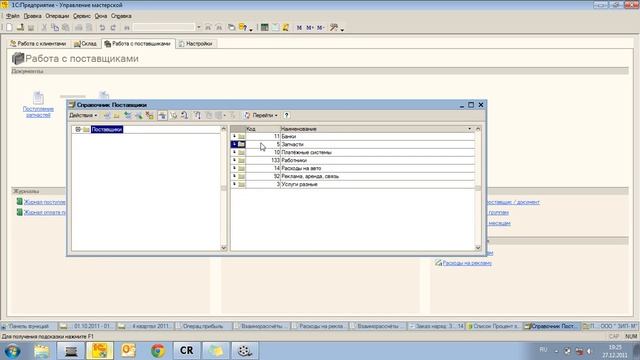The image size is (640, 360).
Task: Select Поставщики in the left tree
Action: coord(107,129)
